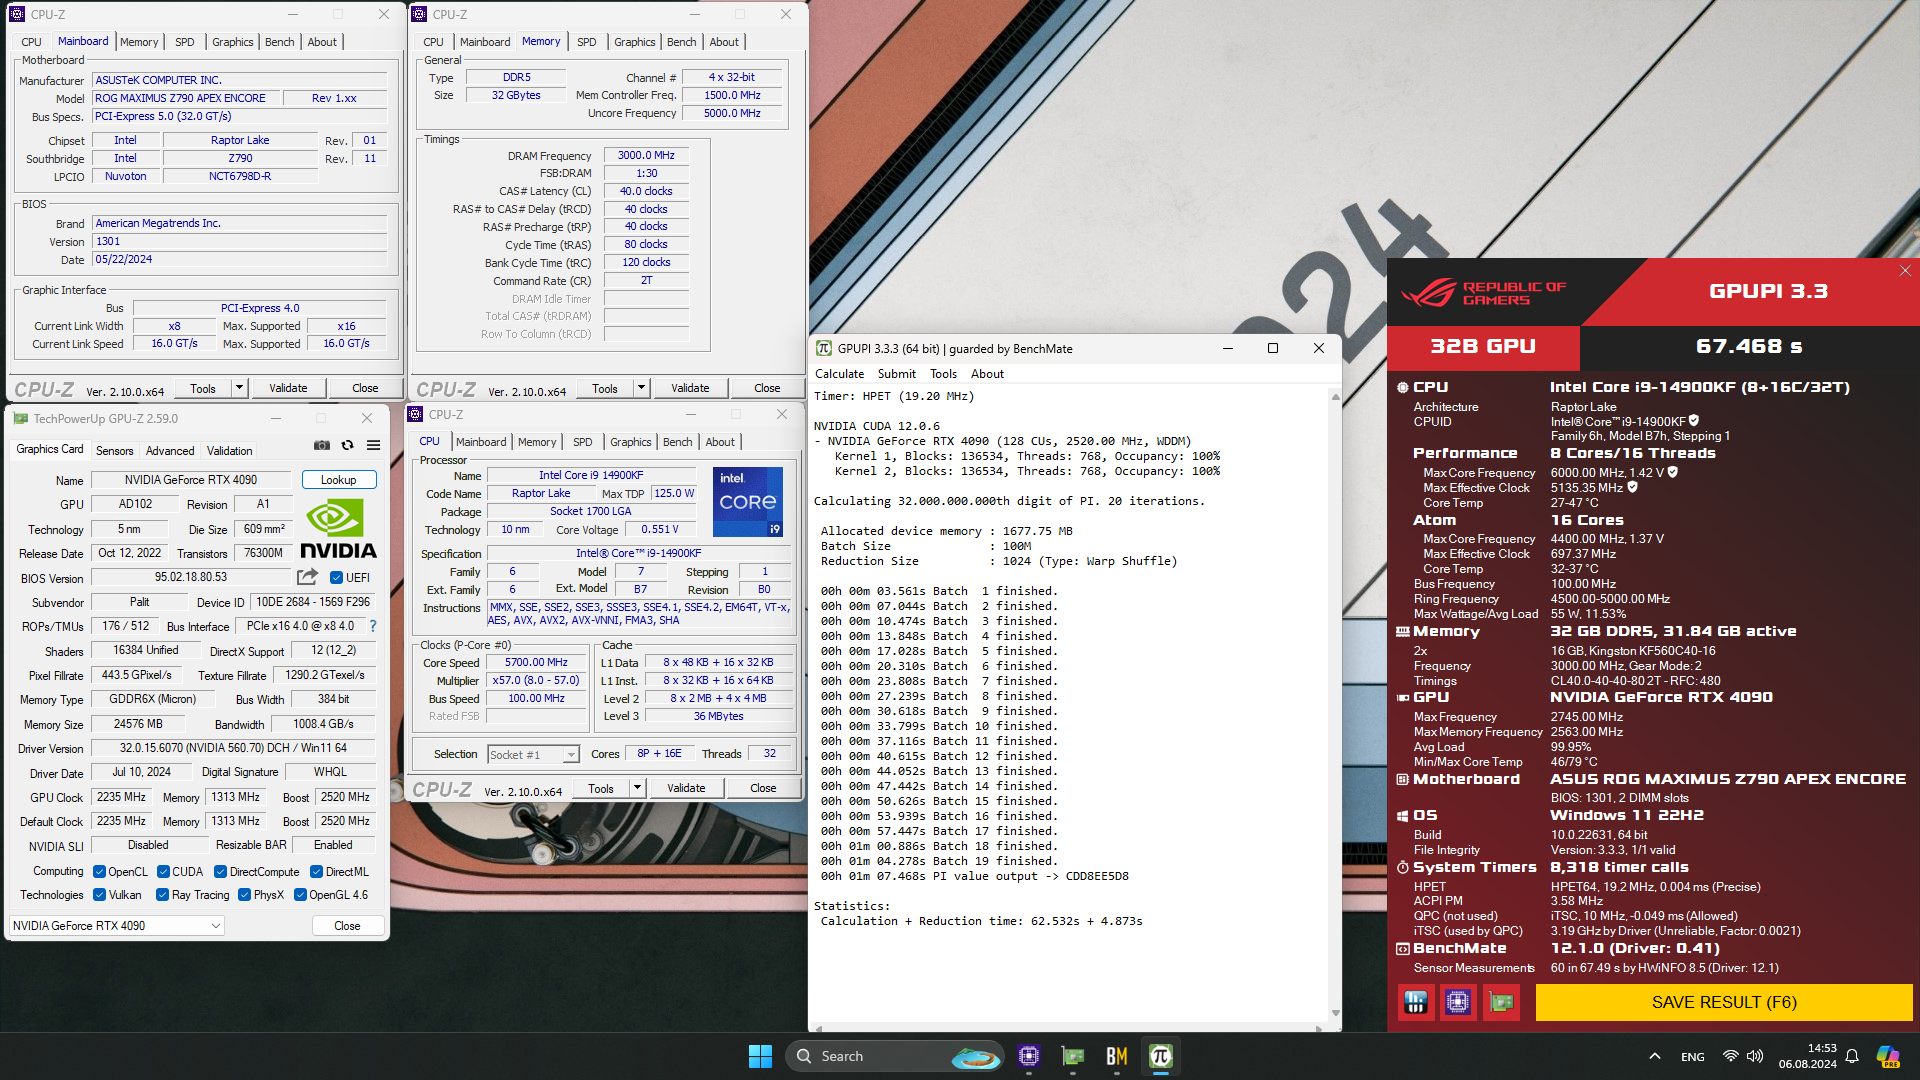Toggle the OpenGL 4.6 checkbox
Viewport: 1920px width, 1080px height.
pos(300,894)
